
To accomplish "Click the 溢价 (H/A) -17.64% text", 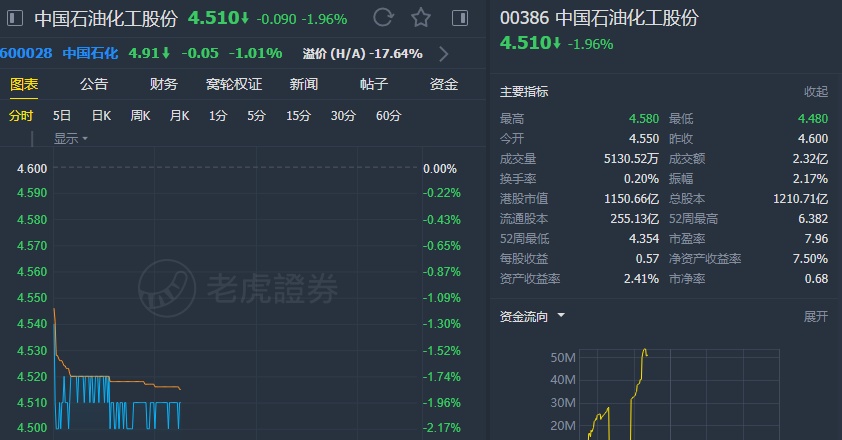I will coord(362,54).
